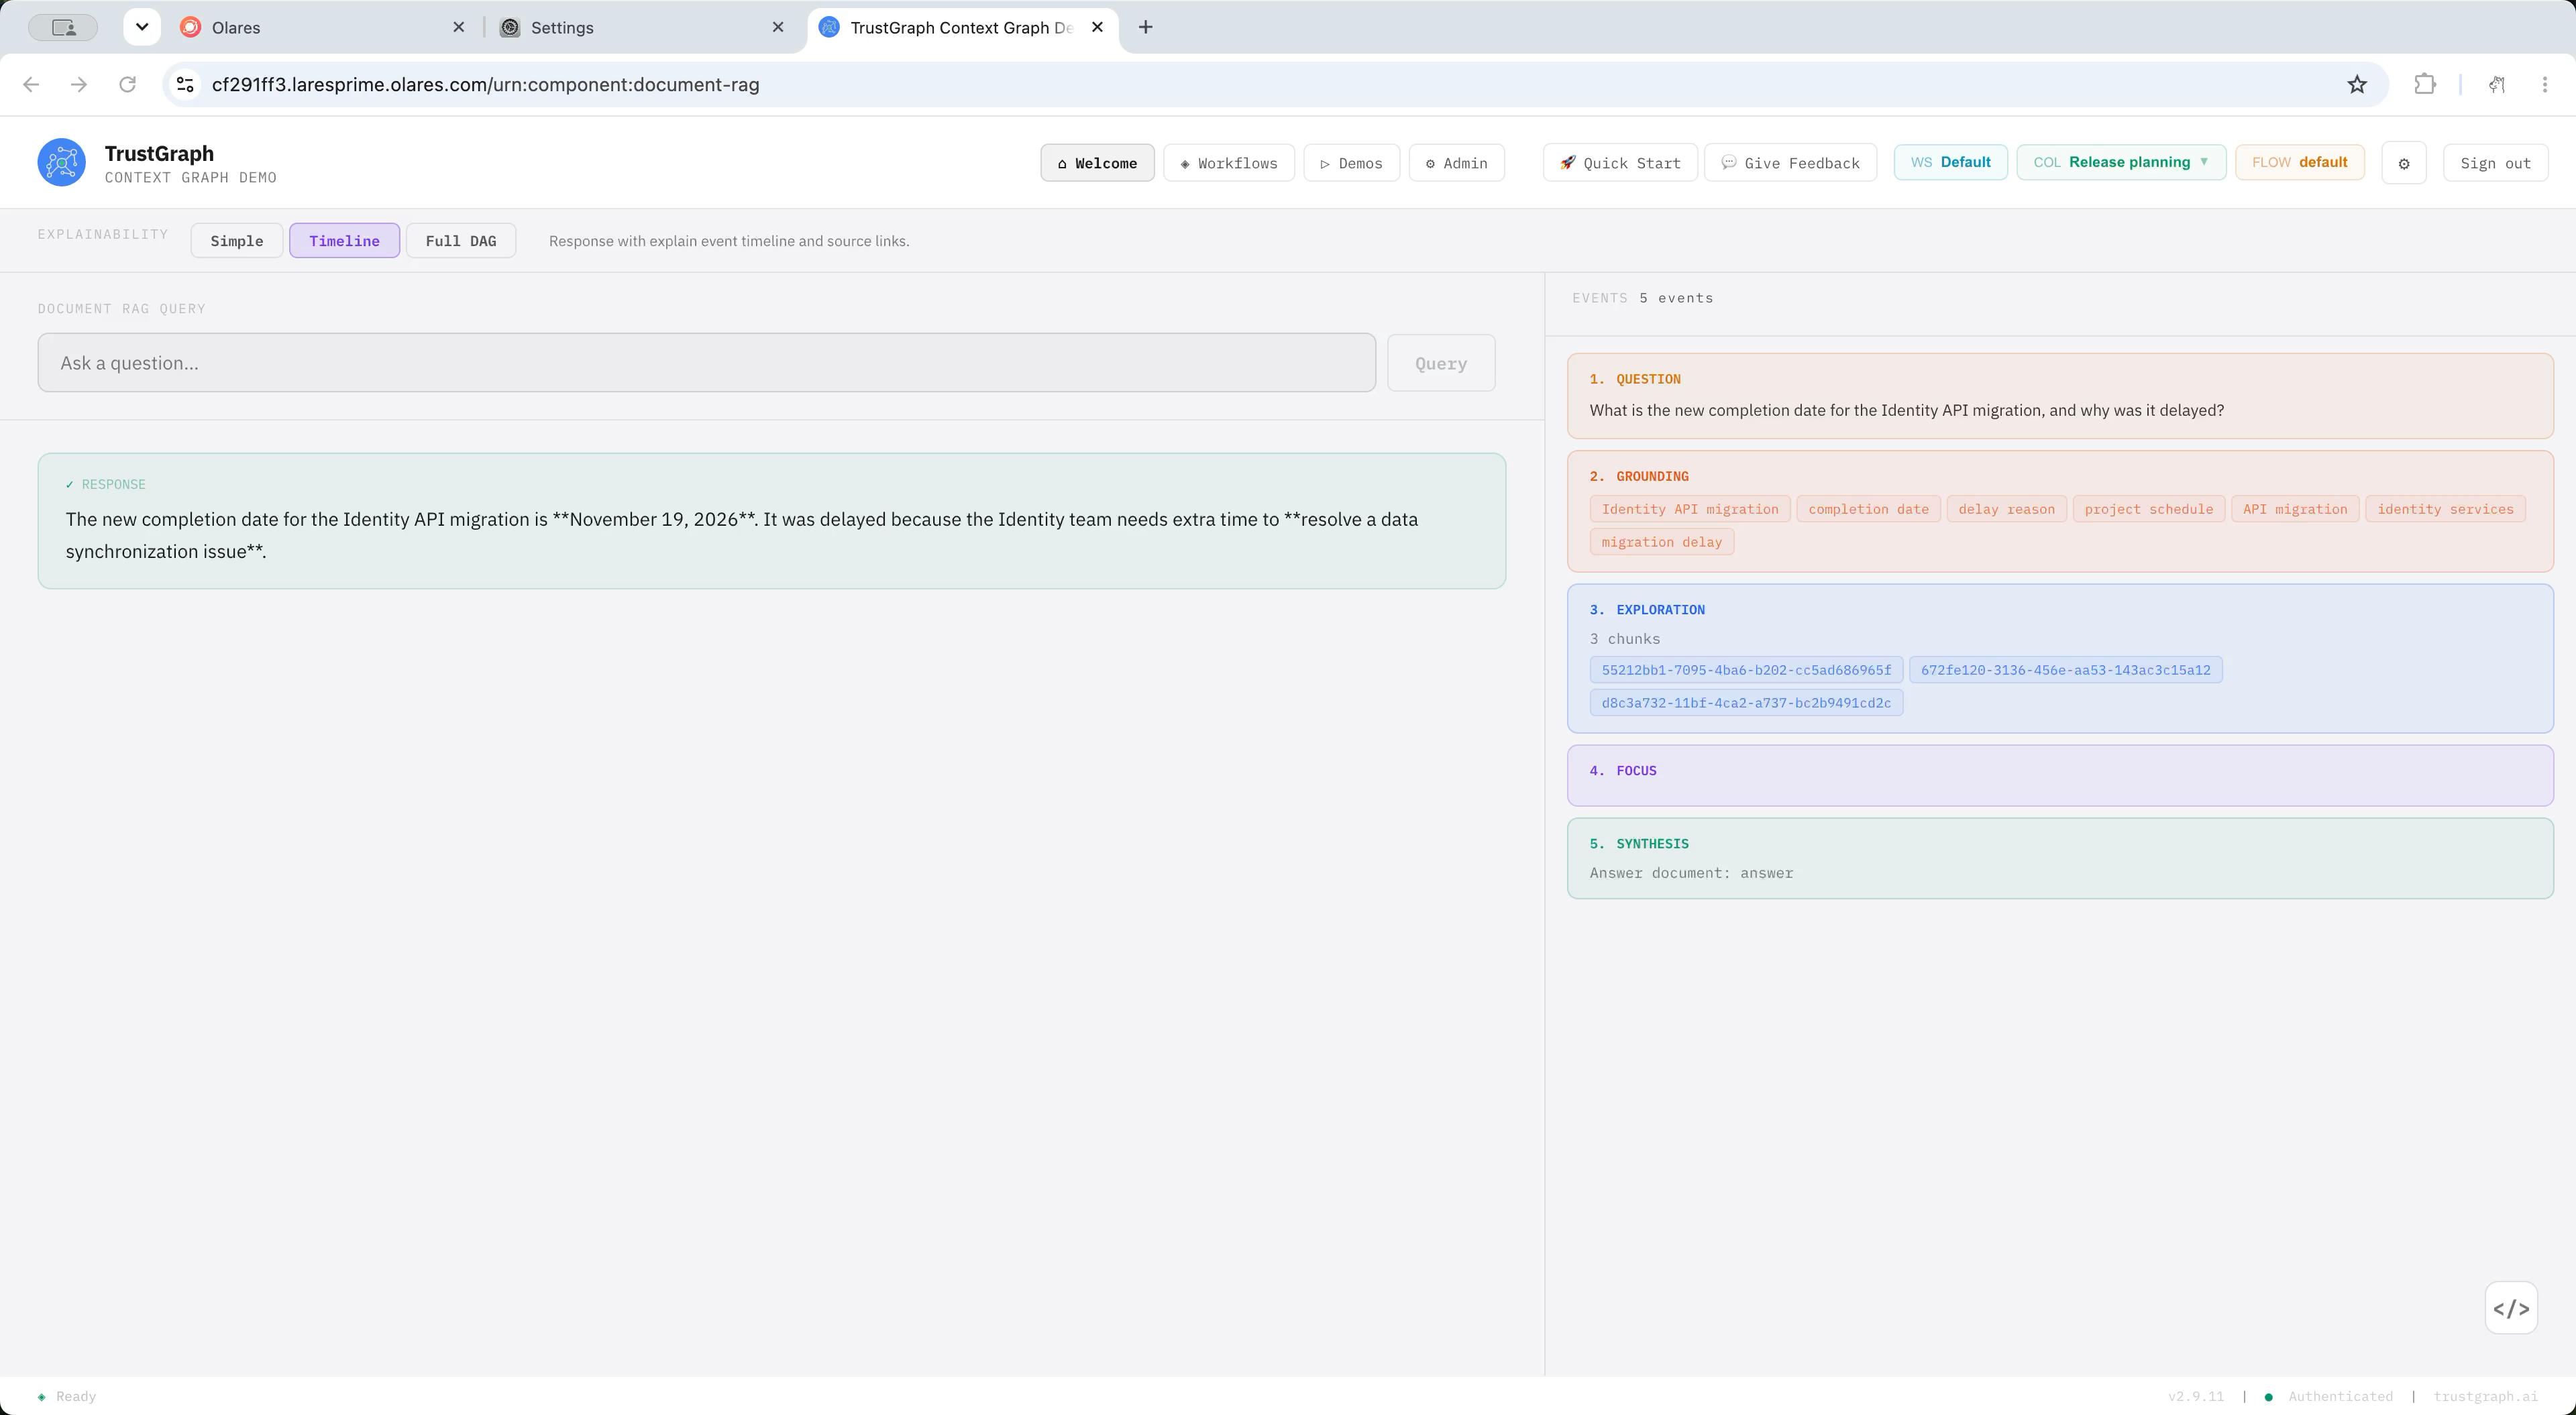Open chunk d8c3a732-11bf-4ca2-a737-bc2b9491cd2c

[1746, 703]
